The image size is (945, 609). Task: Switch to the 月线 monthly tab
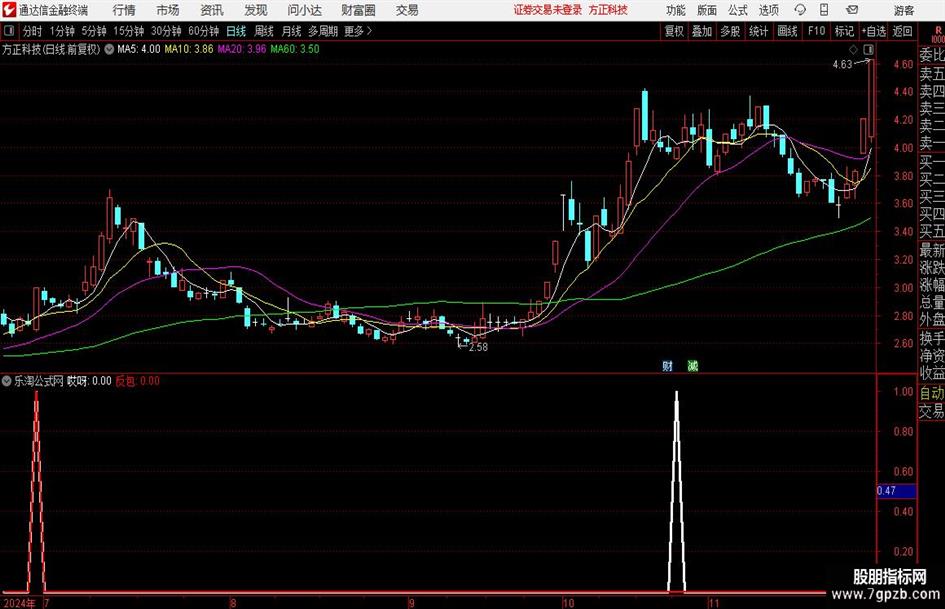point(291,31)
